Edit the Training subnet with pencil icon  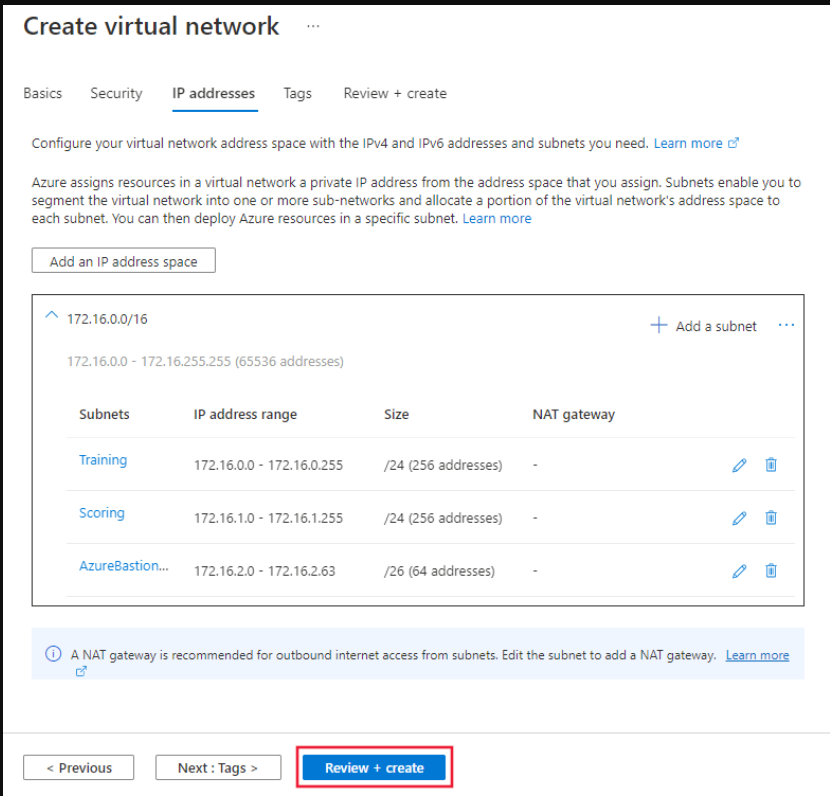click(x=739, y=465)
